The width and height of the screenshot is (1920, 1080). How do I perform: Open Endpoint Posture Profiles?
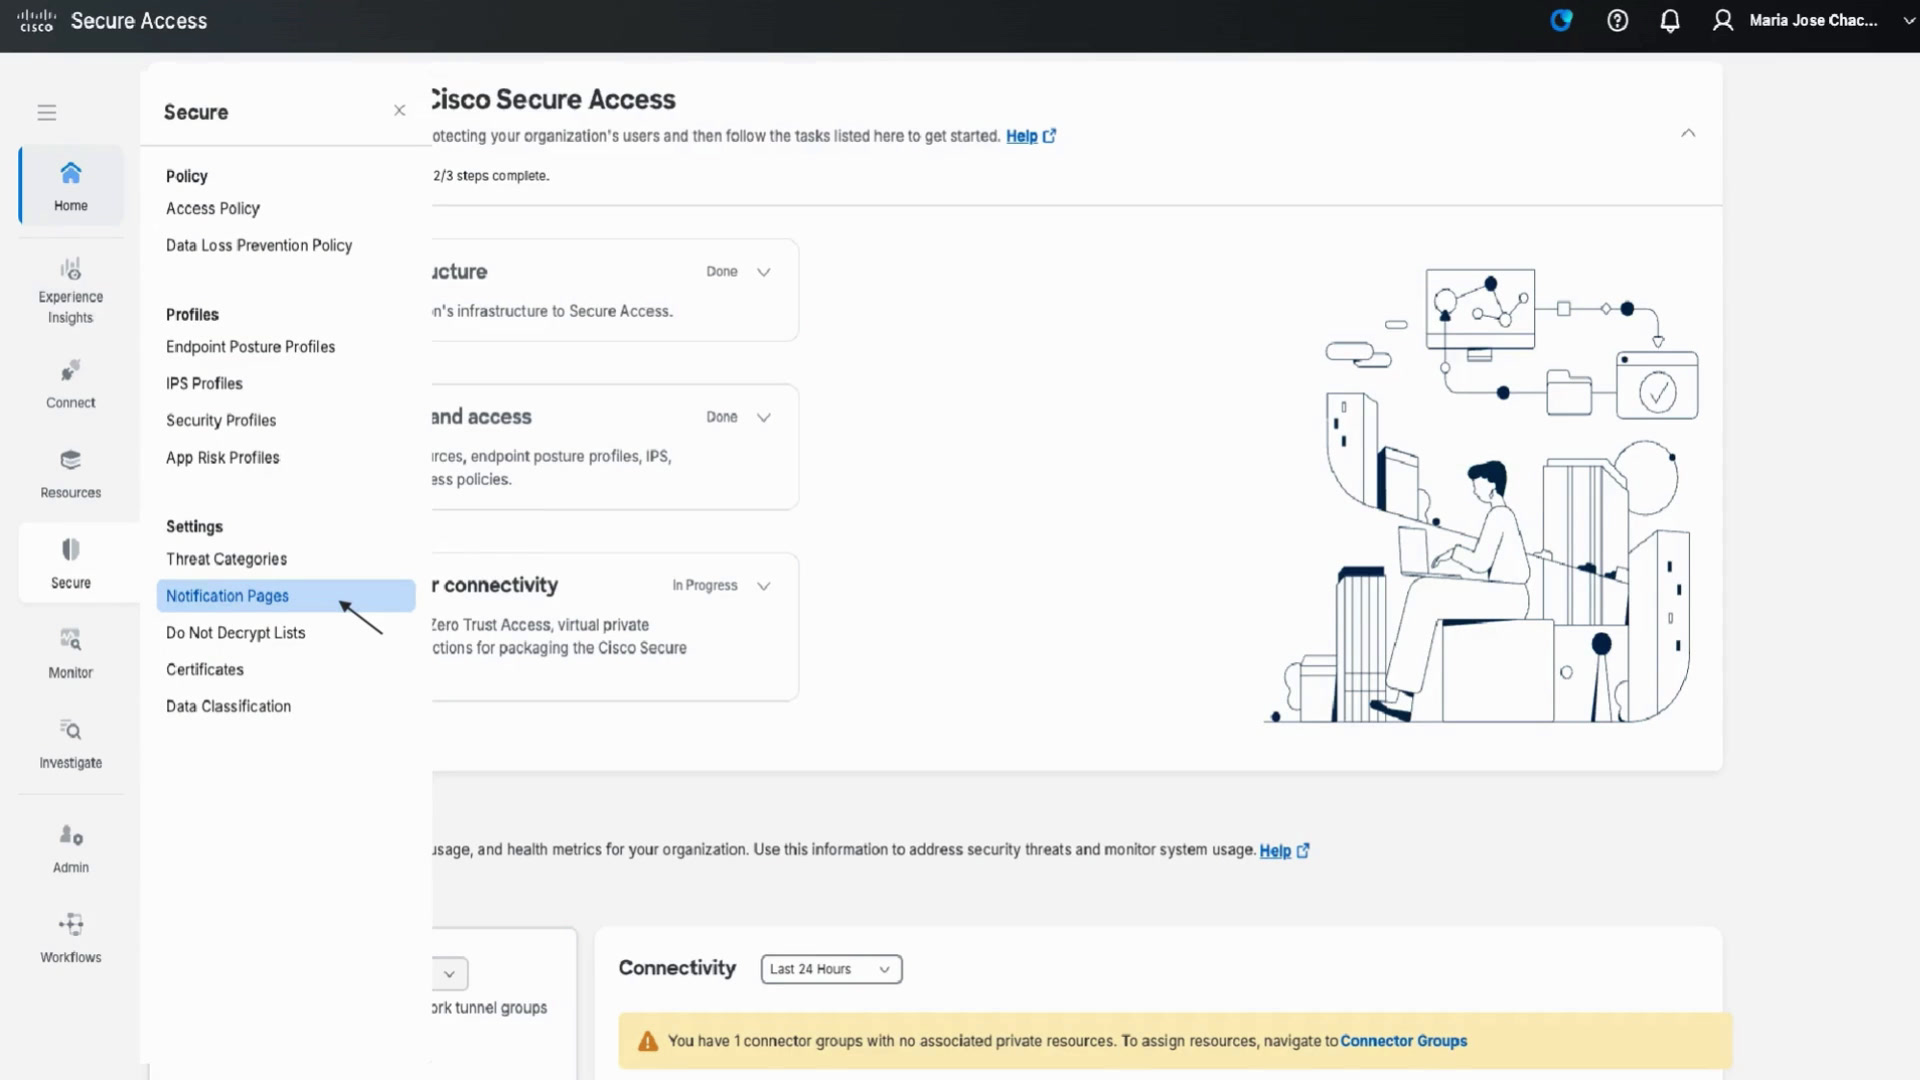coord(251,347)
